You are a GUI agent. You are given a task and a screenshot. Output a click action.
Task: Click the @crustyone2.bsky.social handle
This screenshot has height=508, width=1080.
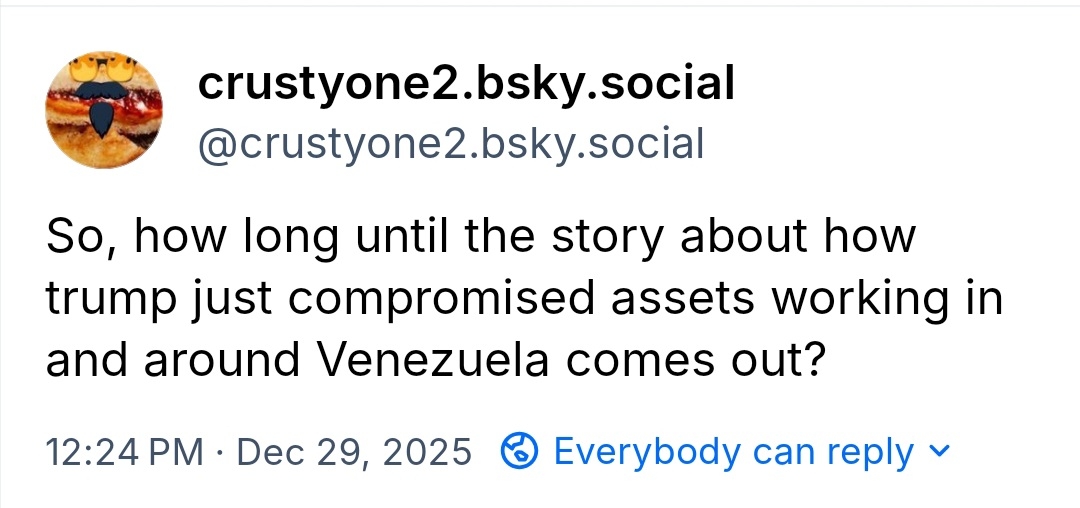point(451,143)
